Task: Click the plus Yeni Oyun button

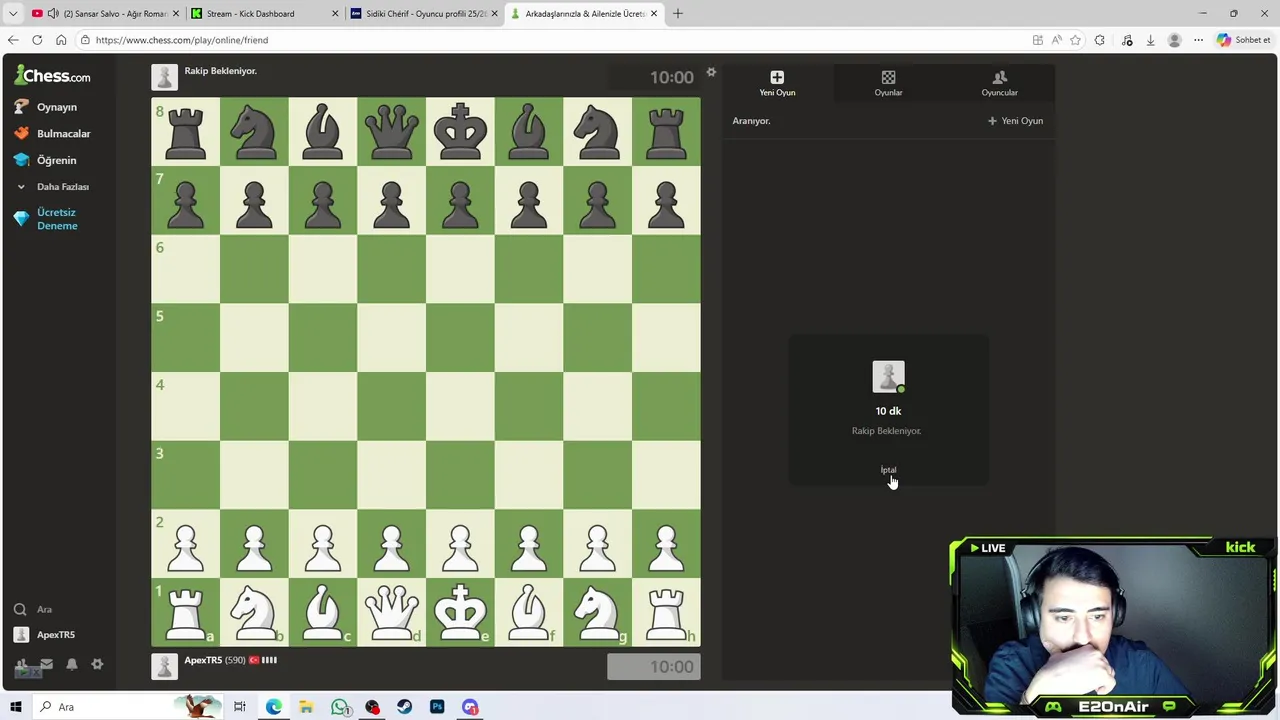Action: pos(1015,121)
